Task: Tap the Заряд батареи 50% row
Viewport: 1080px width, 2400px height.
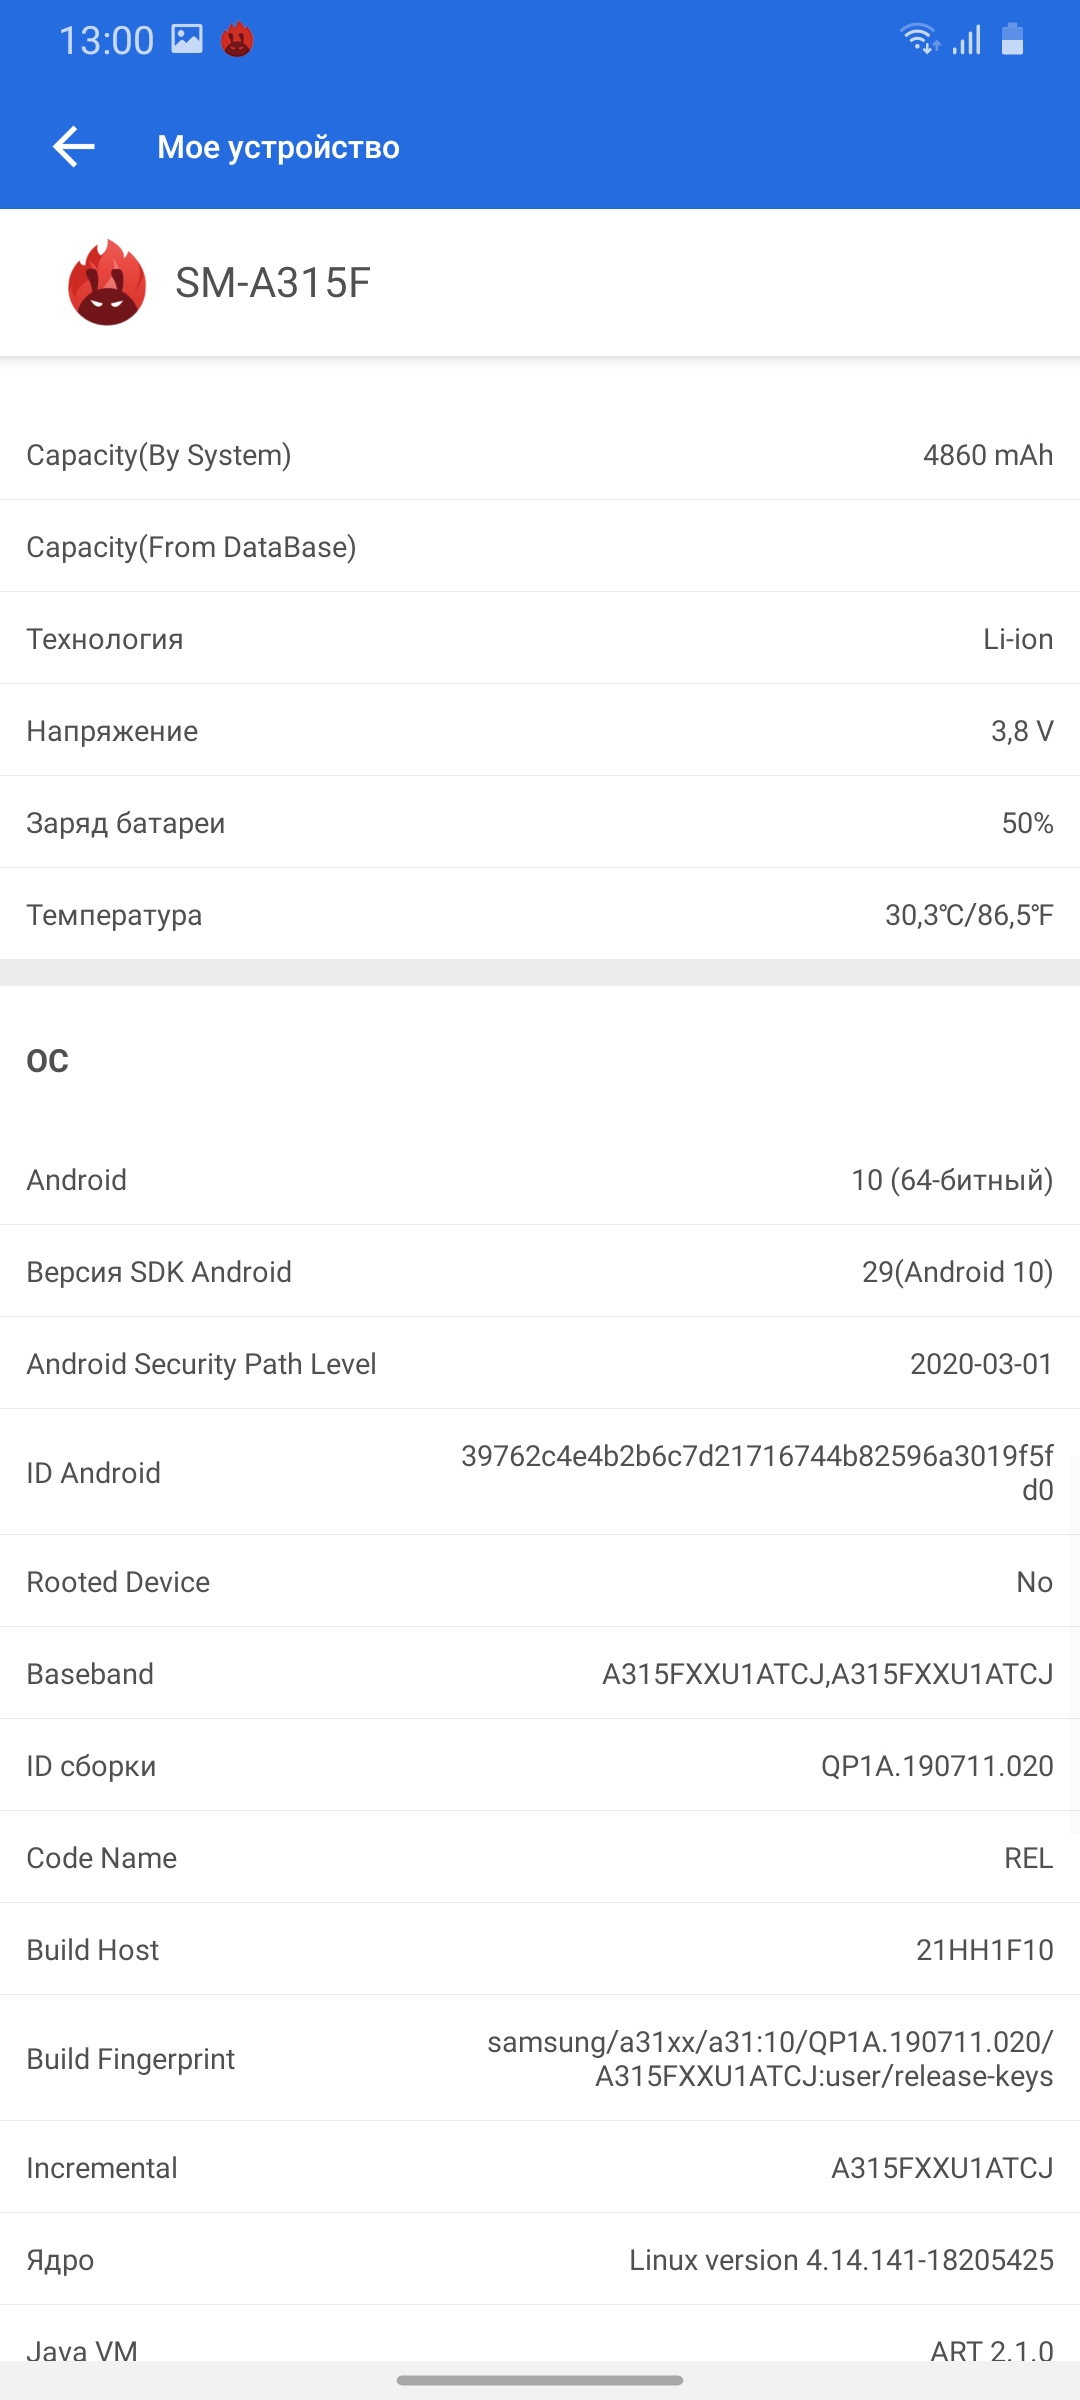Action: (540, 823)
